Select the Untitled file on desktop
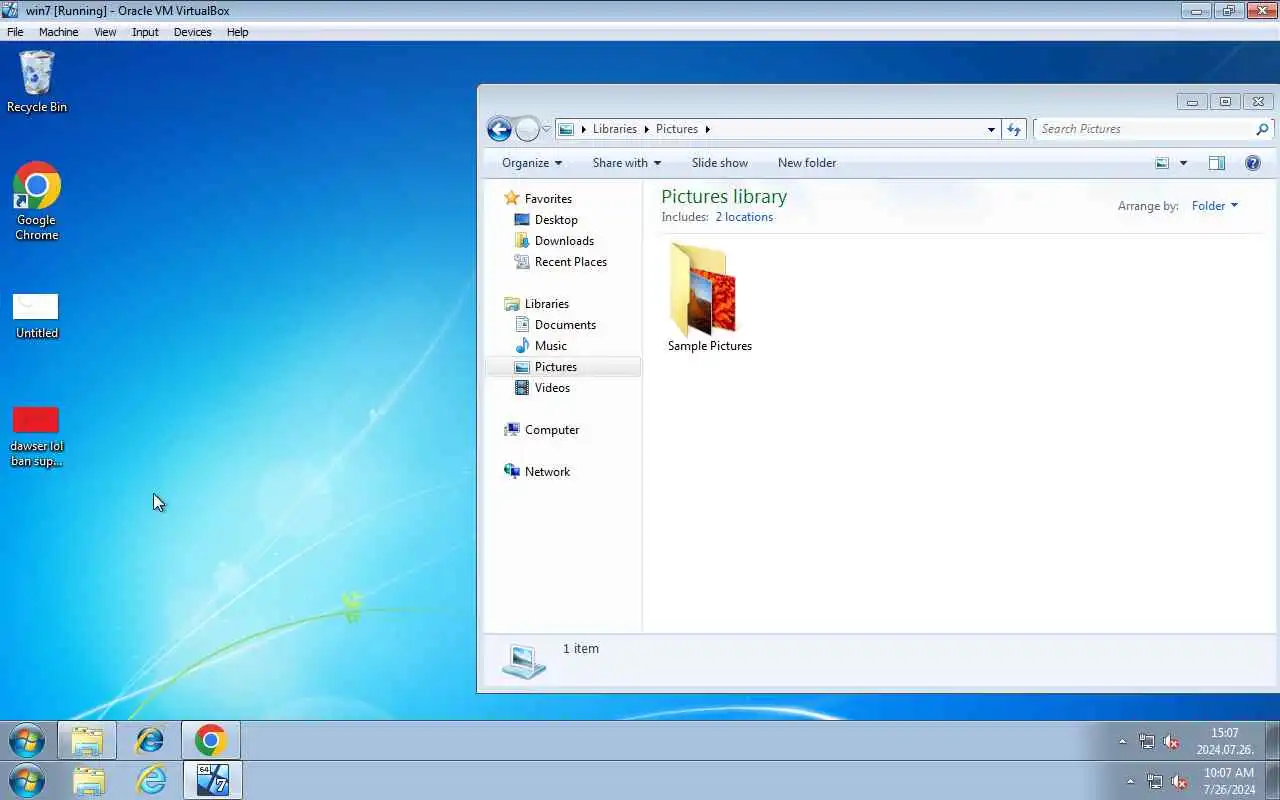Screen dimensions: 1280x800 click(x=36, y=316)
